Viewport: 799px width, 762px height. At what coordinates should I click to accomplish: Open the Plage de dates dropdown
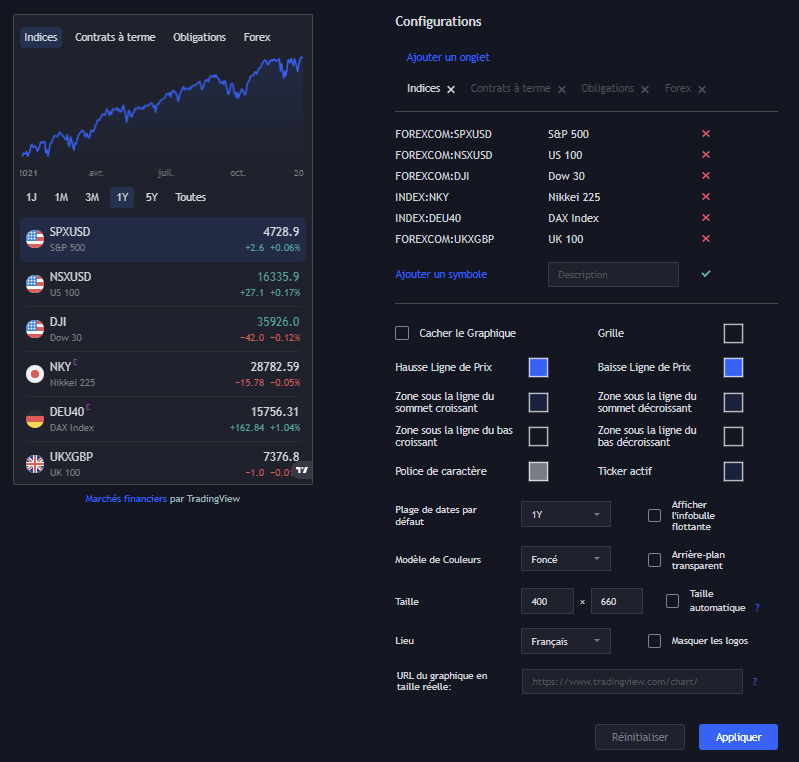click(565, 514)
